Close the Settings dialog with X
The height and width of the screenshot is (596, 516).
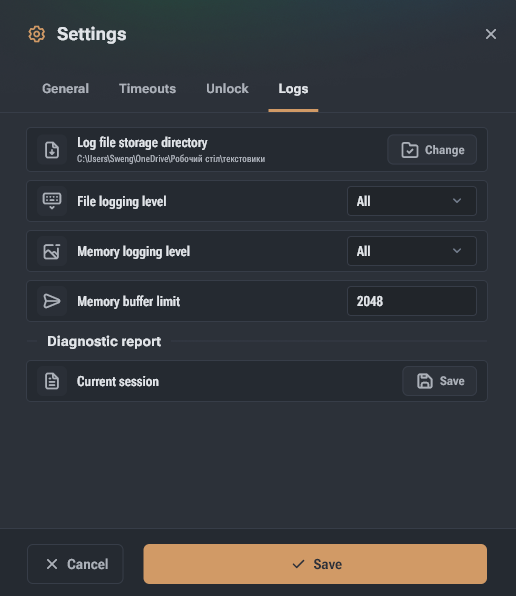(x=491, y=34)
